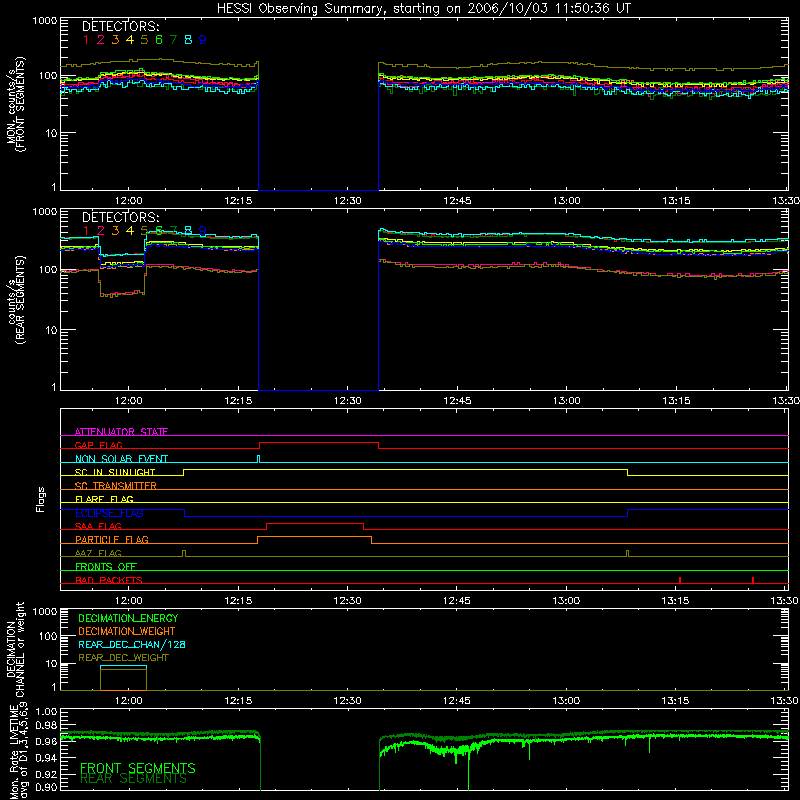The width and height of the screenshot is (800, 800).
Task: Click the BAD_PACKETS flag label
Action: click(109, 580)
